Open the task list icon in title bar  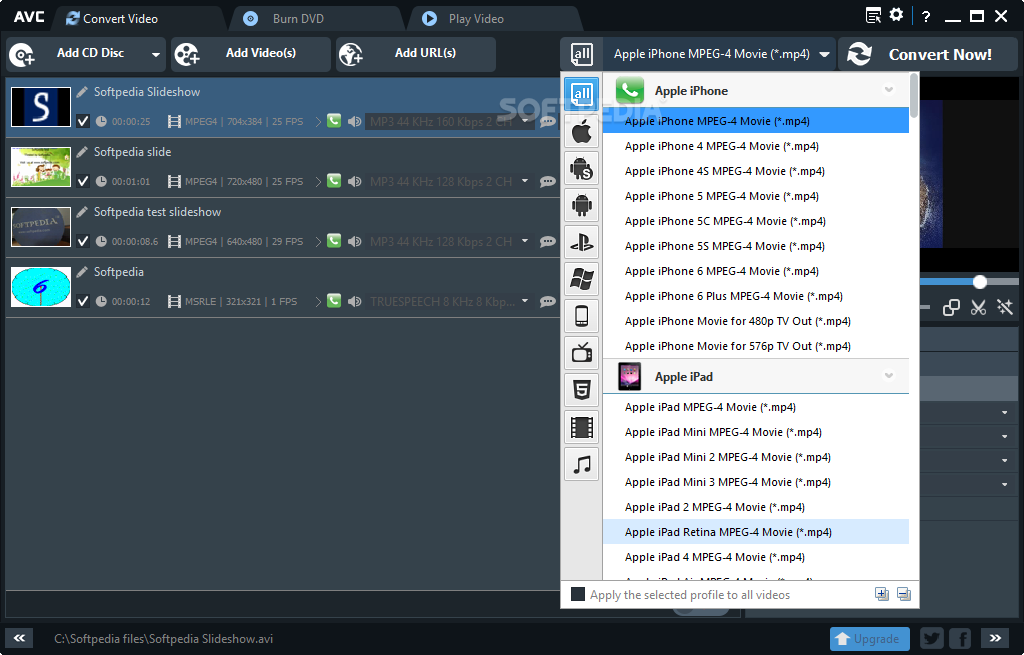click(873, 15)
